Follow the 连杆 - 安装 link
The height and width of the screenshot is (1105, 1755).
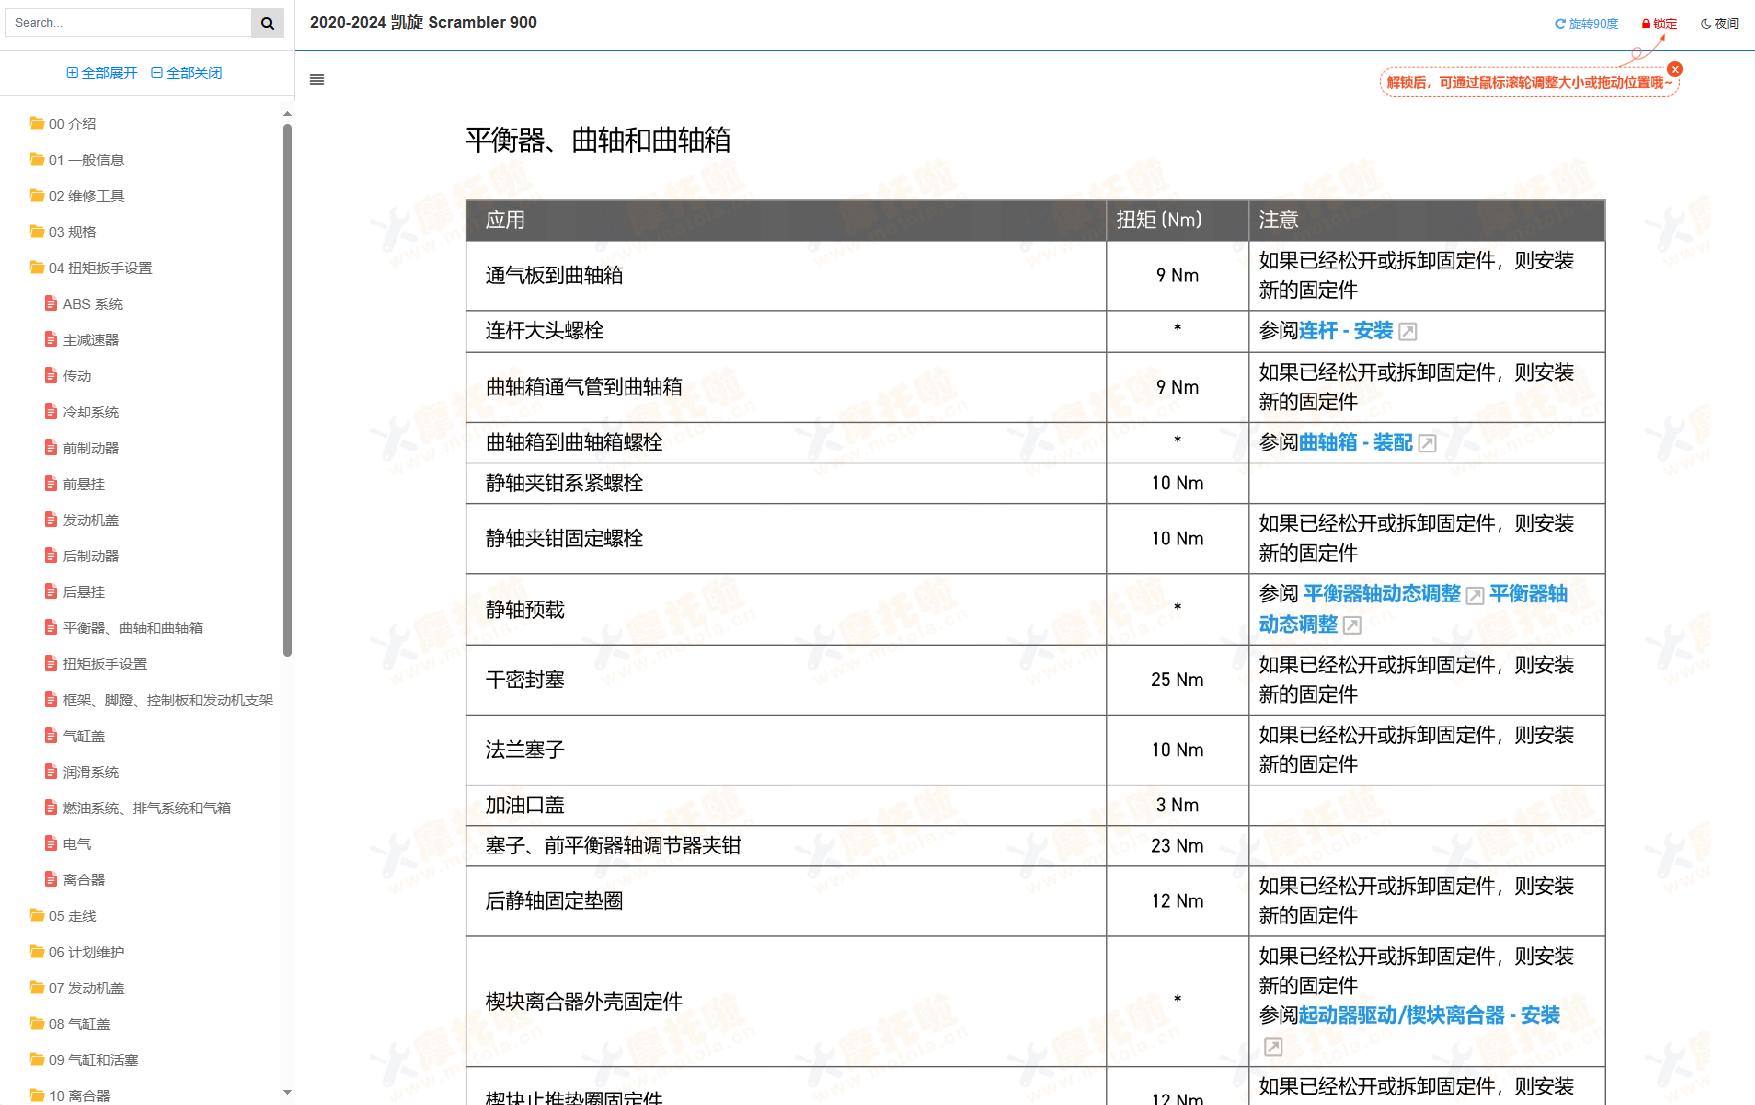tap(1346, 331)
